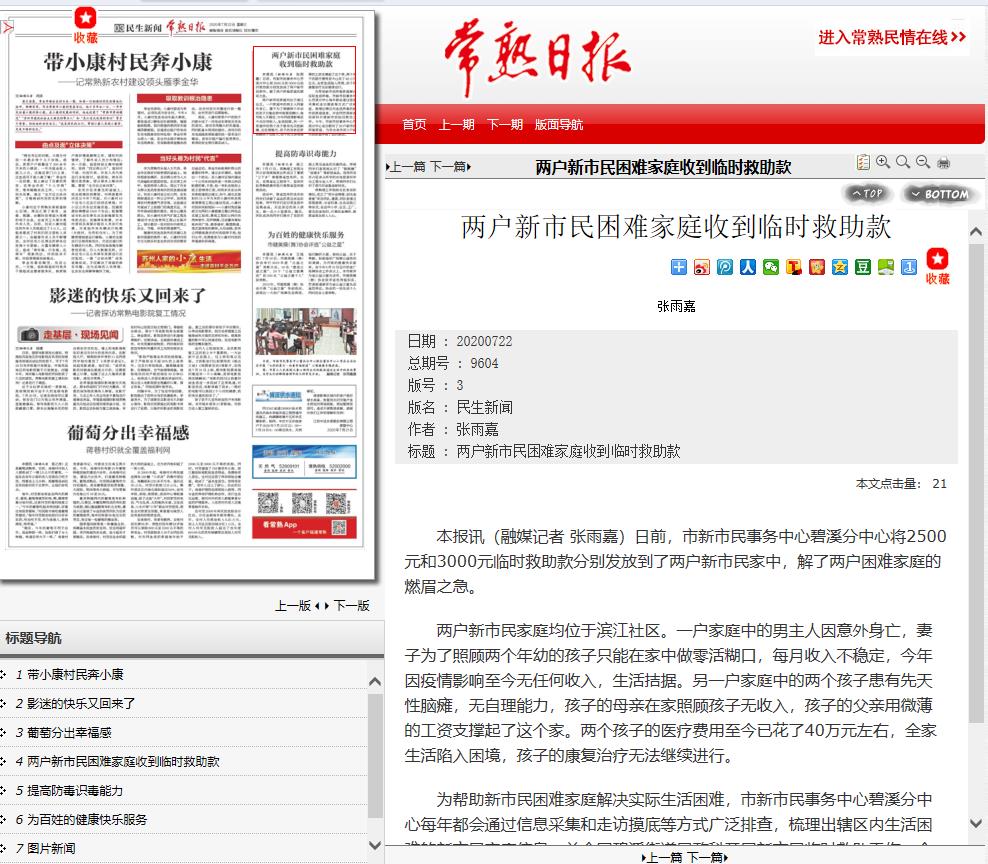This screenshot has height=864, width=988.
Task: Click the green landscape share icon
Action: pos(886,267)
